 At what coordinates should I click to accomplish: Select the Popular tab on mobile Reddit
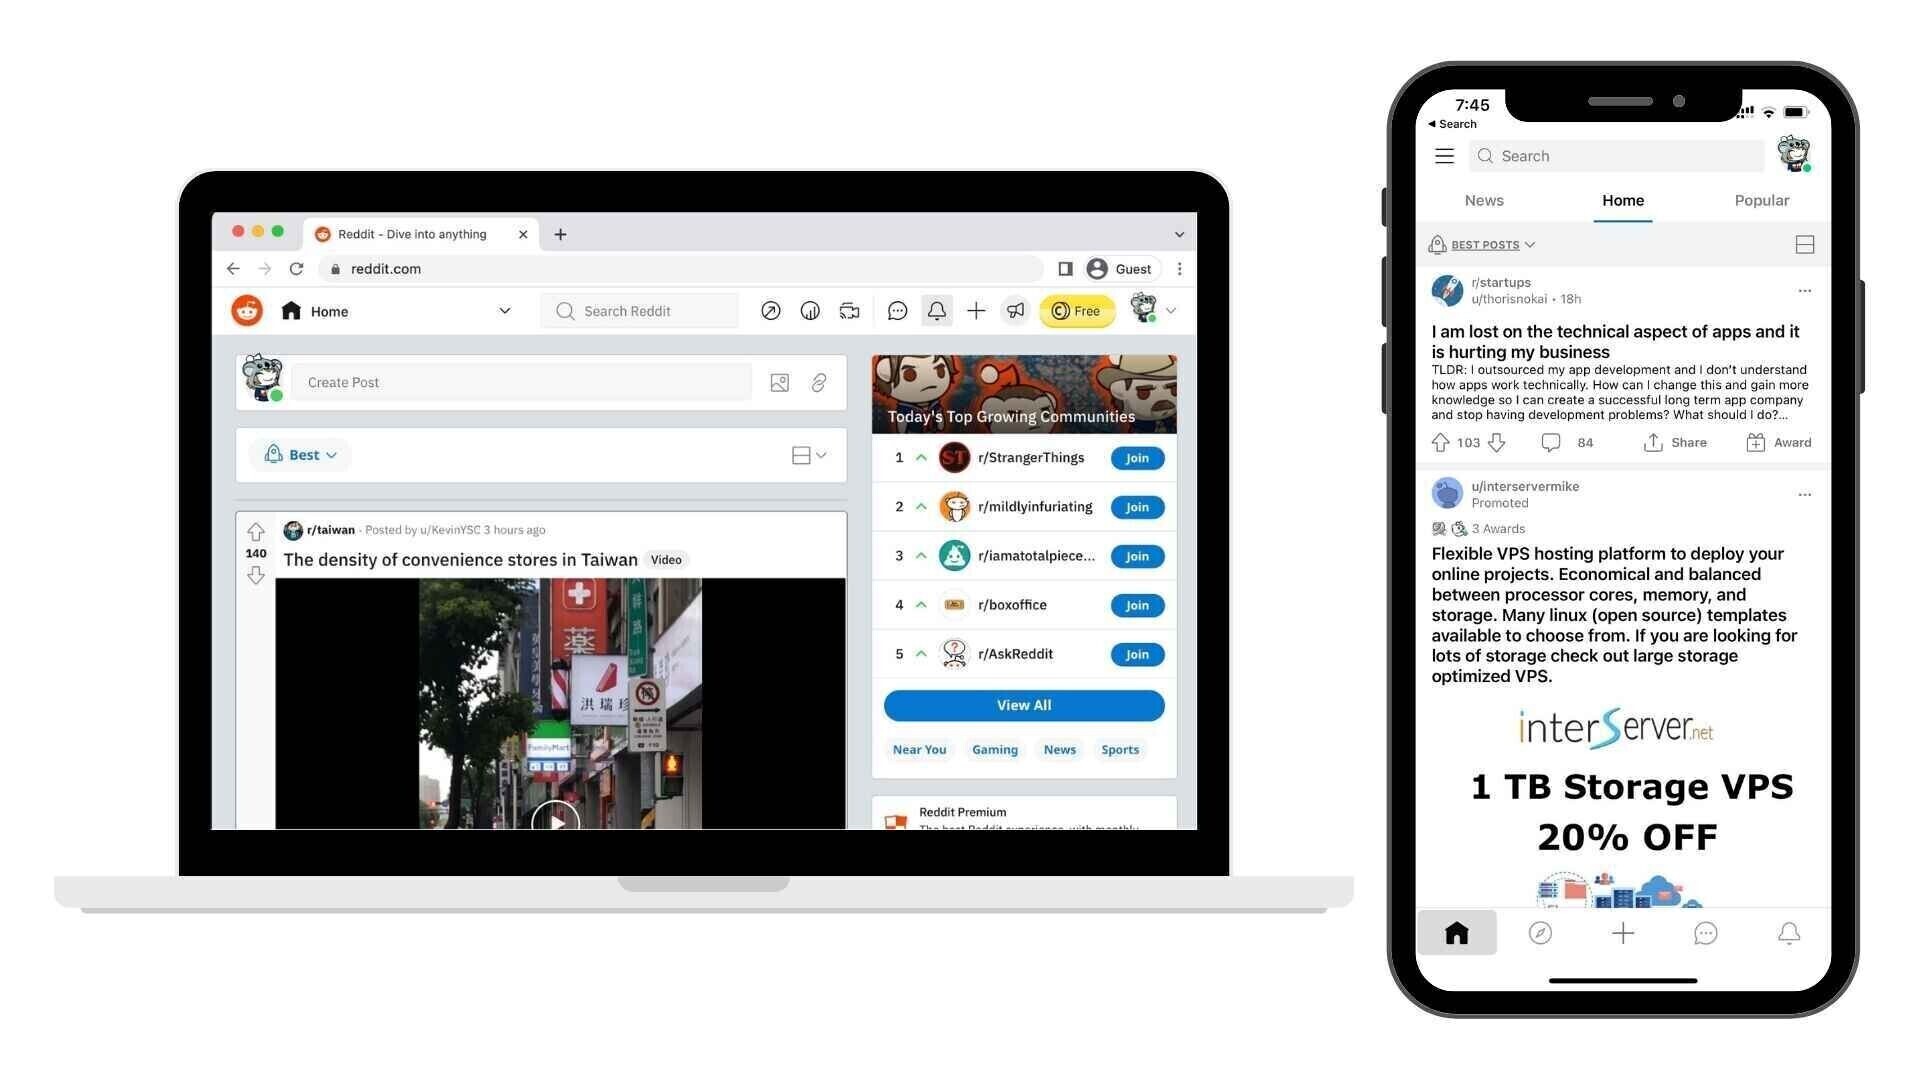pos(1760,200)
